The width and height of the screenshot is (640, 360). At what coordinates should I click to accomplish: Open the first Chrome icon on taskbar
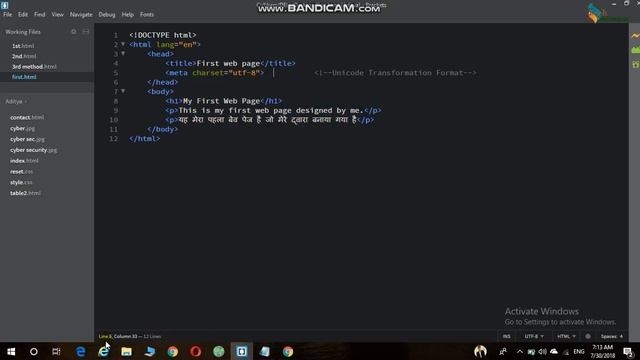click(x=173, y=351)
